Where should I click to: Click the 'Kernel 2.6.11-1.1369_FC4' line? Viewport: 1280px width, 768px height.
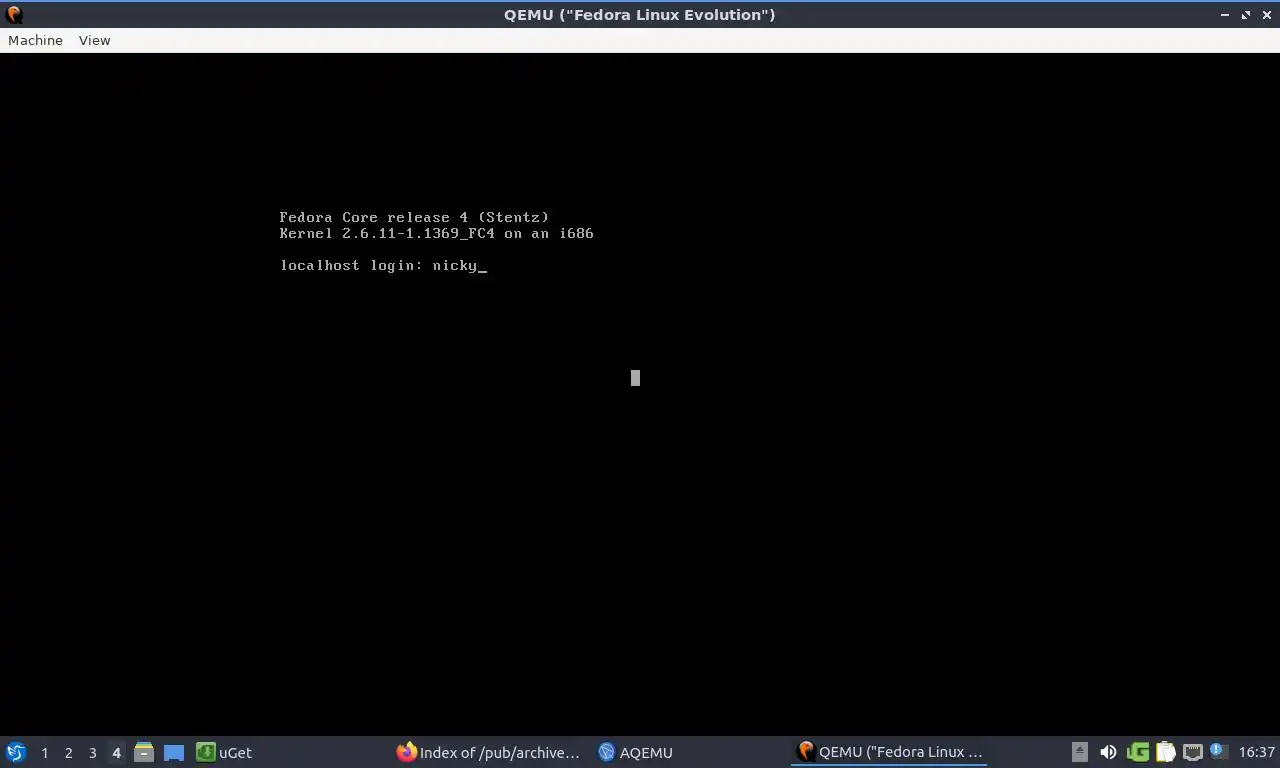[437, 233]
